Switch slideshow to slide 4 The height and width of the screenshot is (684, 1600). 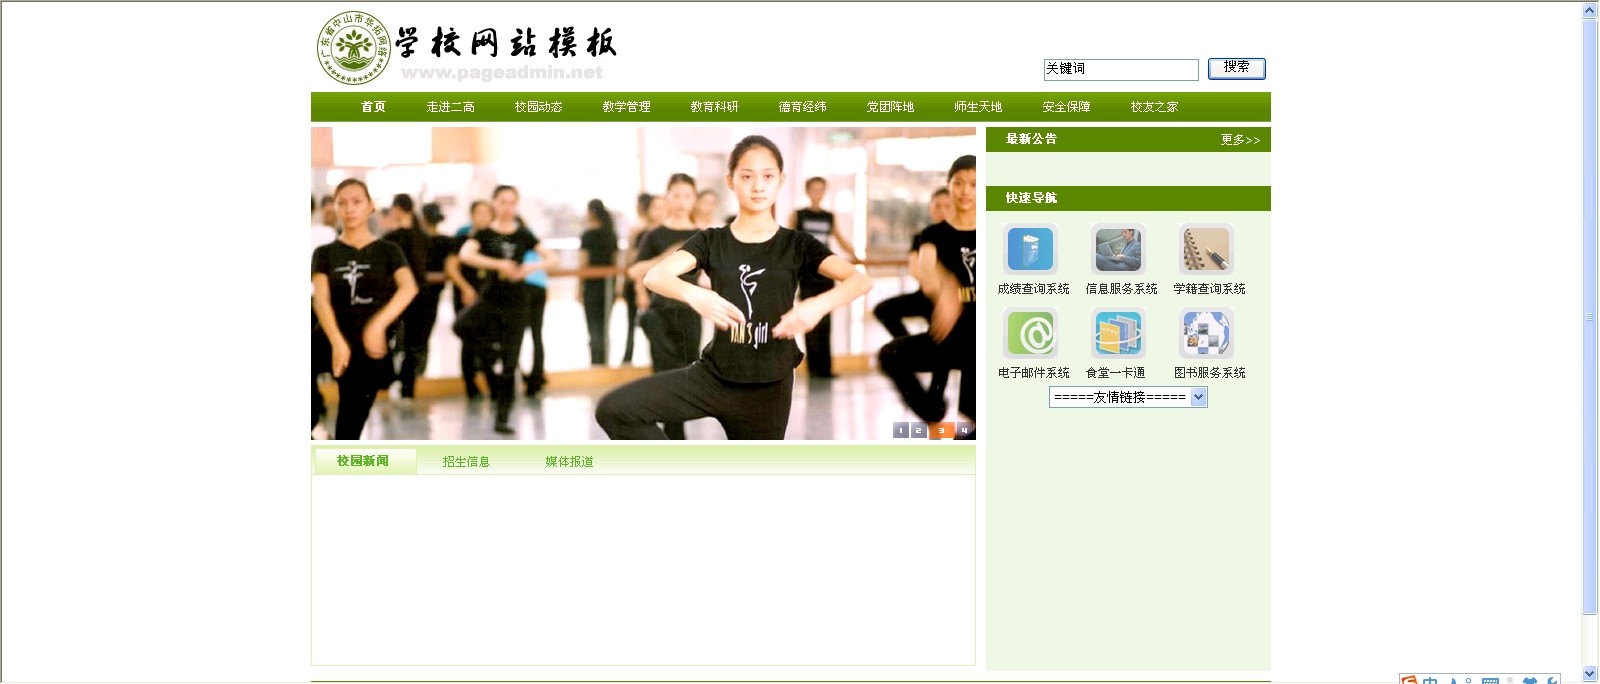click(x=964, y=430)
